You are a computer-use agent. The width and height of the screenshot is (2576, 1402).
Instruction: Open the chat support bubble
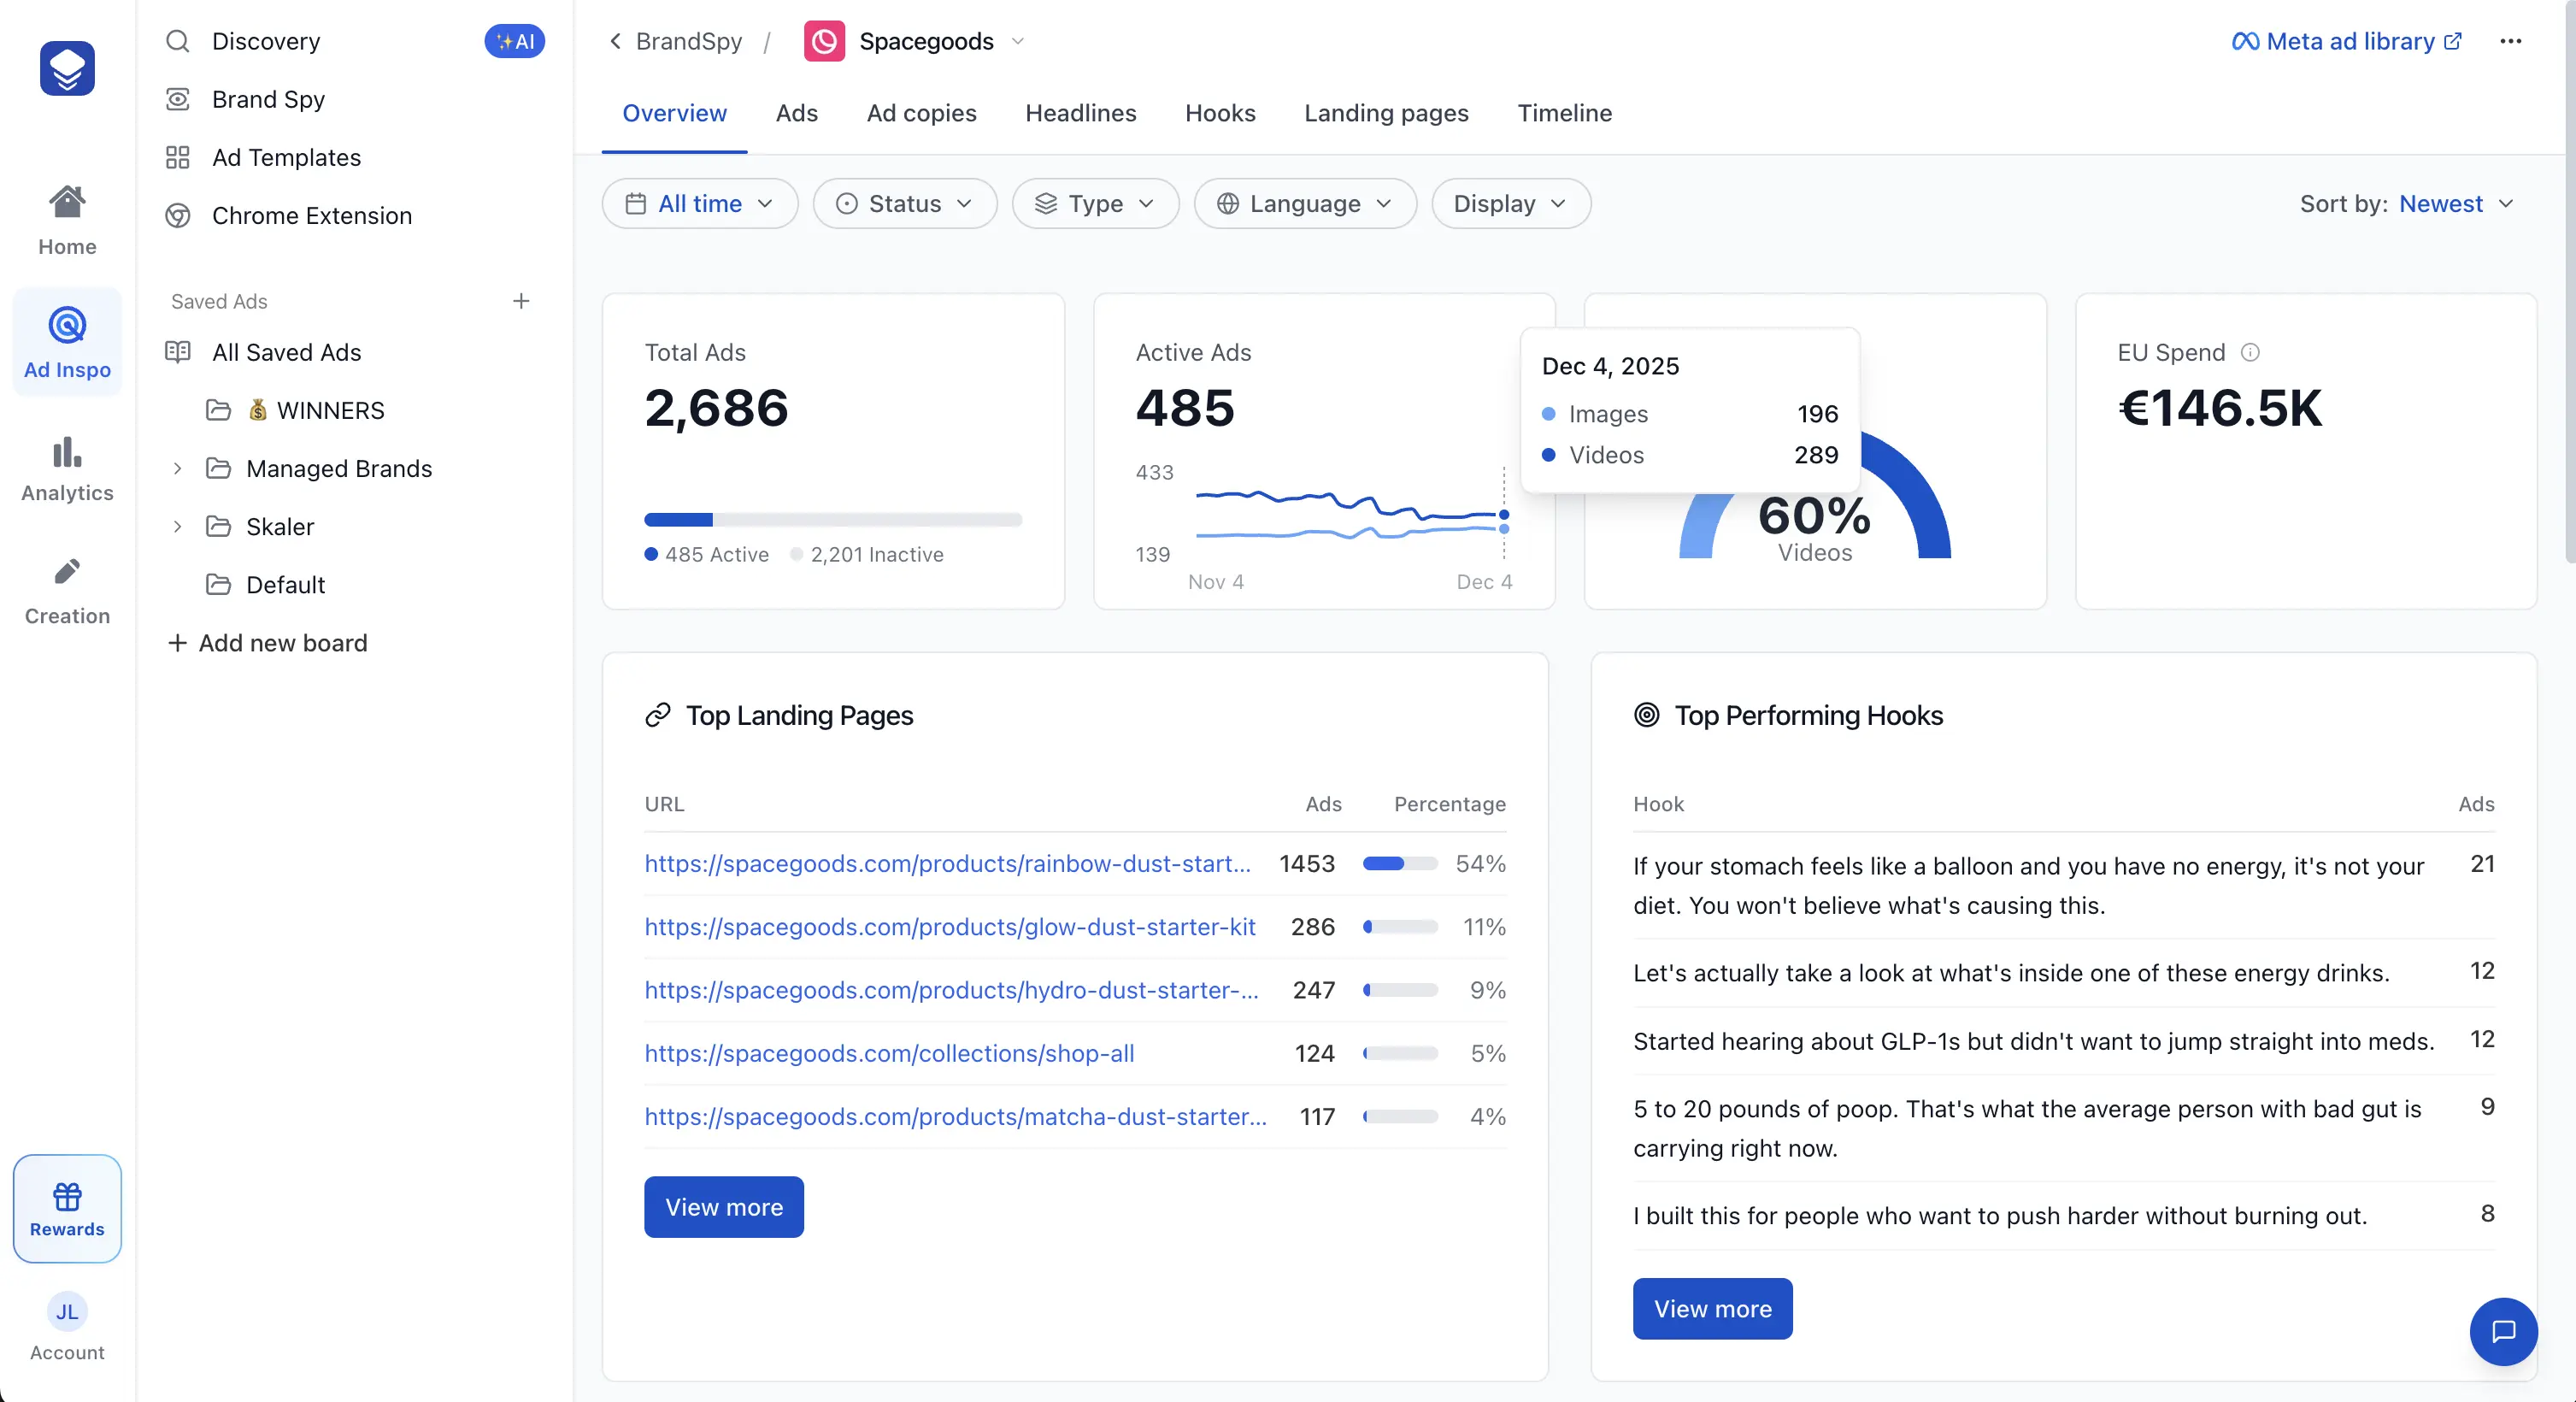2504,1331
